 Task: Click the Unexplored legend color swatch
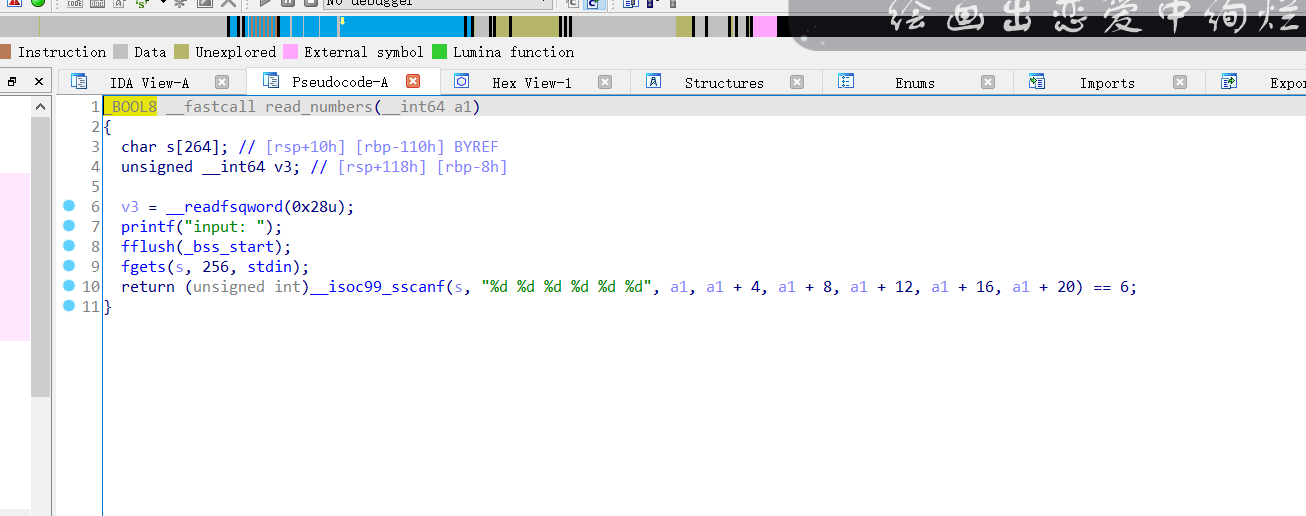coord(181,52)
